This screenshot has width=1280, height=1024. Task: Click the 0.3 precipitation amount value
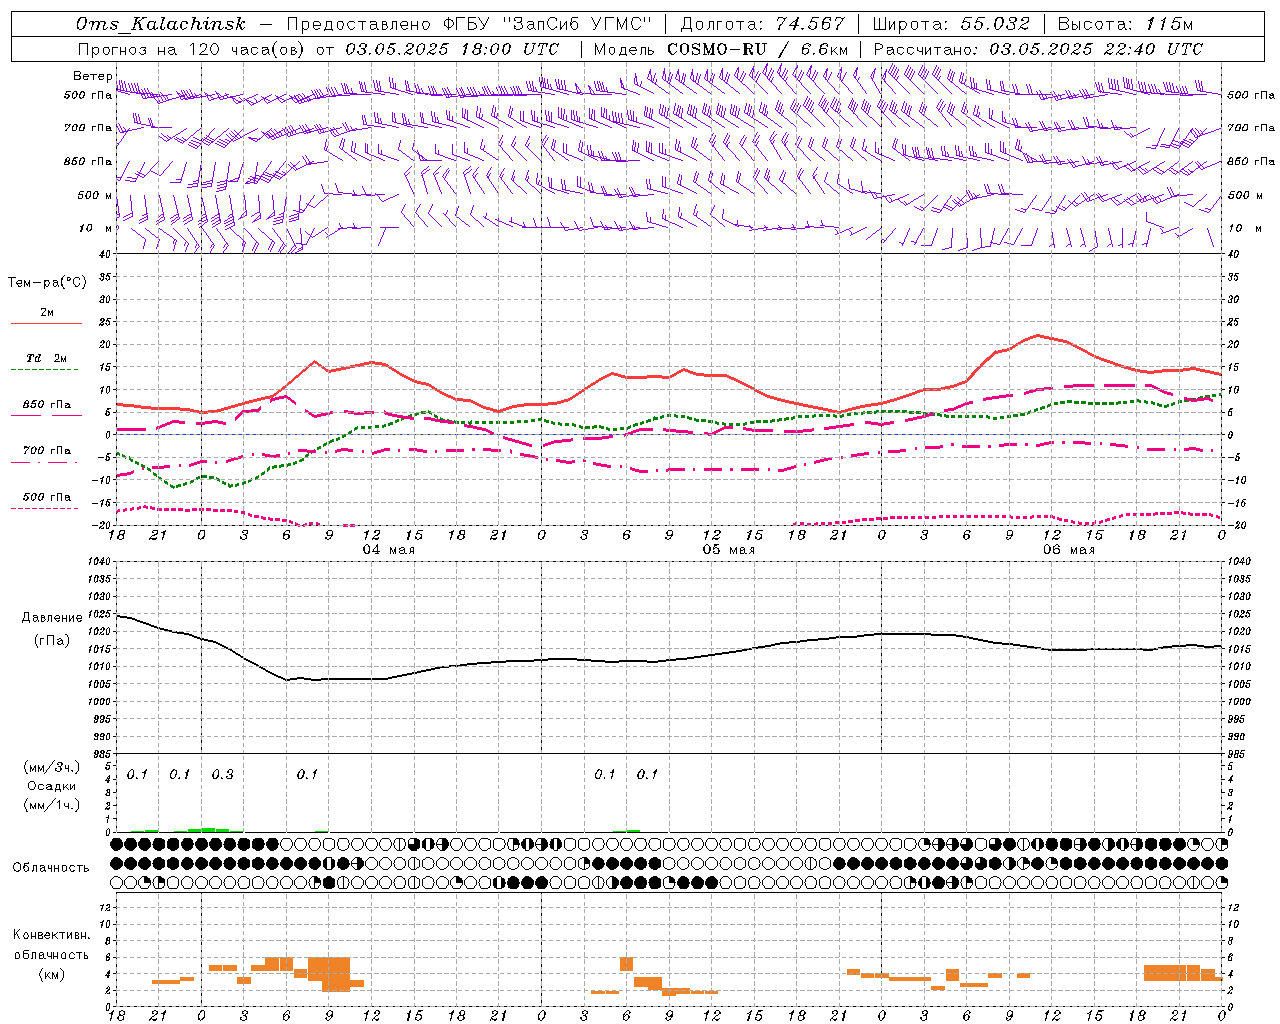222,775
